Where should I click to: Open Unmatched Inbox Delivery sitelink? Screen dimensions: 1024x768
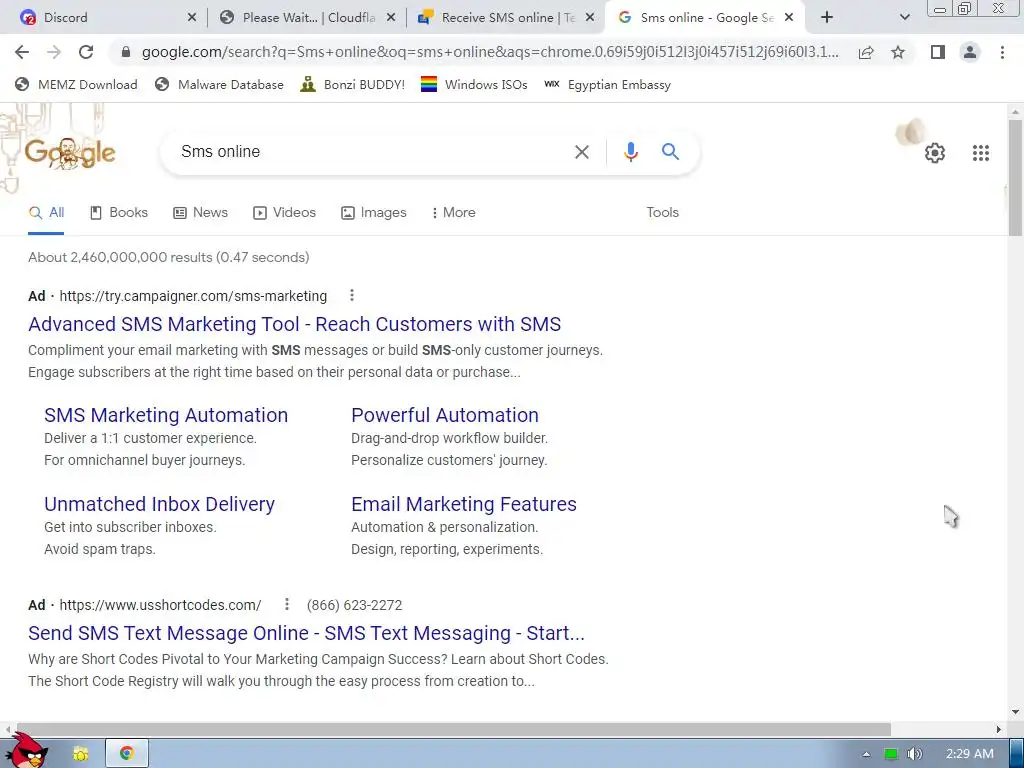coord(159,504)
